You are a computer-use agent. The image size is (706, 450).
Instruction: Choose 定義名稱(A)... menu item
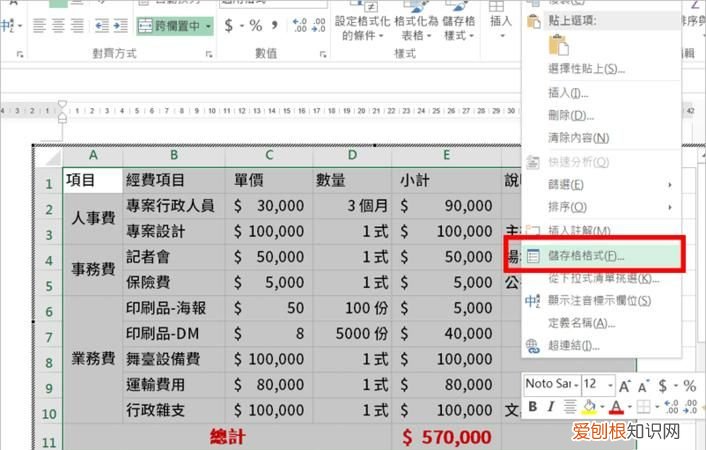602,323
